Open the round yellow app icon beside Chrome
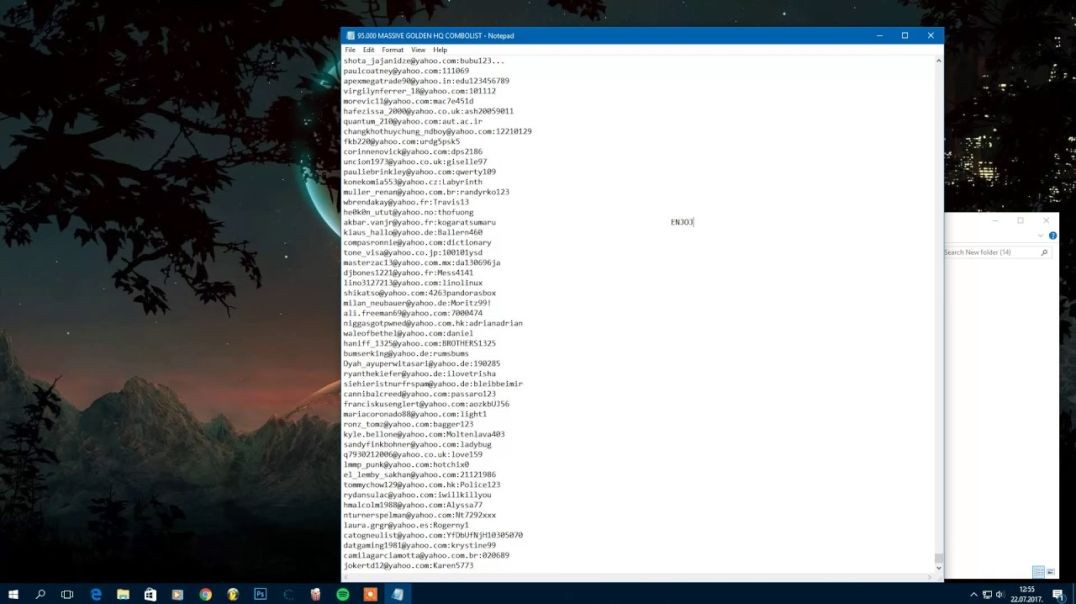The image size is (1076, 604). click(233, 594)
